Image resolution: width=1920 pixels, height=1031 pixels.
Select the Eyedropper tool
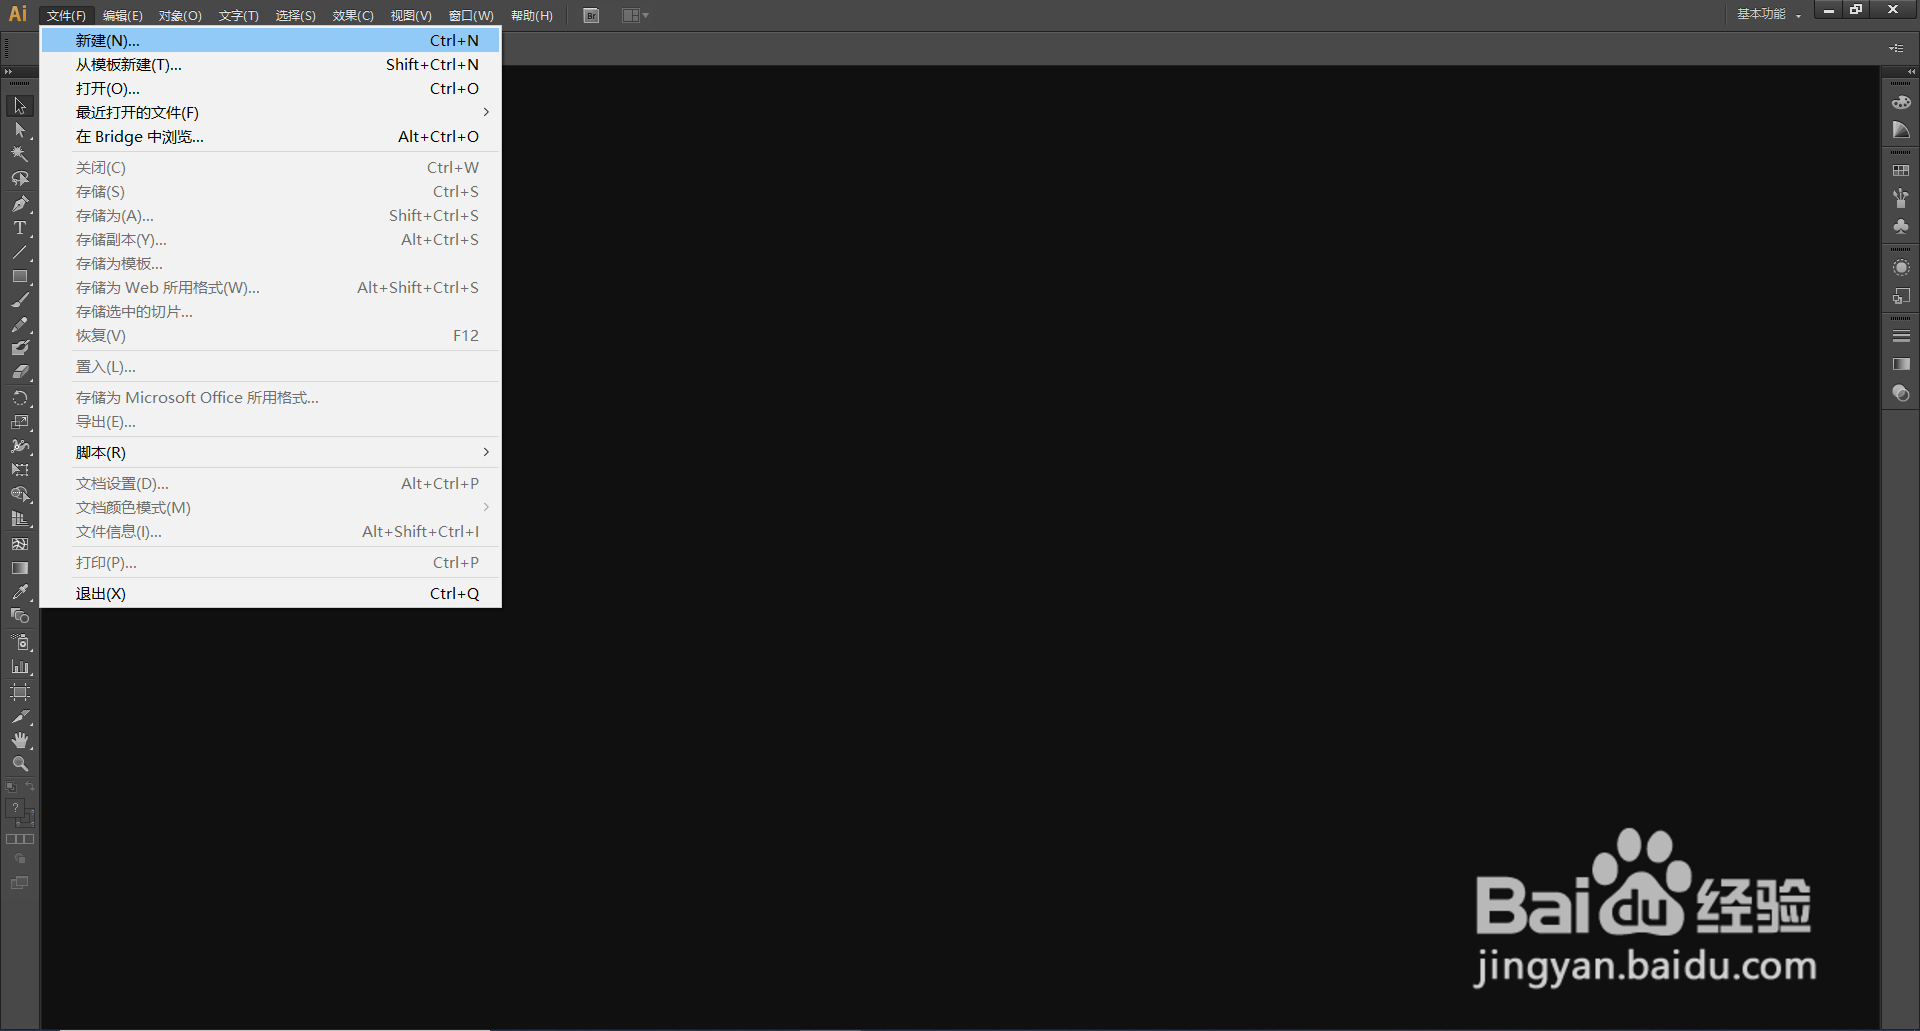coord(20,592)
